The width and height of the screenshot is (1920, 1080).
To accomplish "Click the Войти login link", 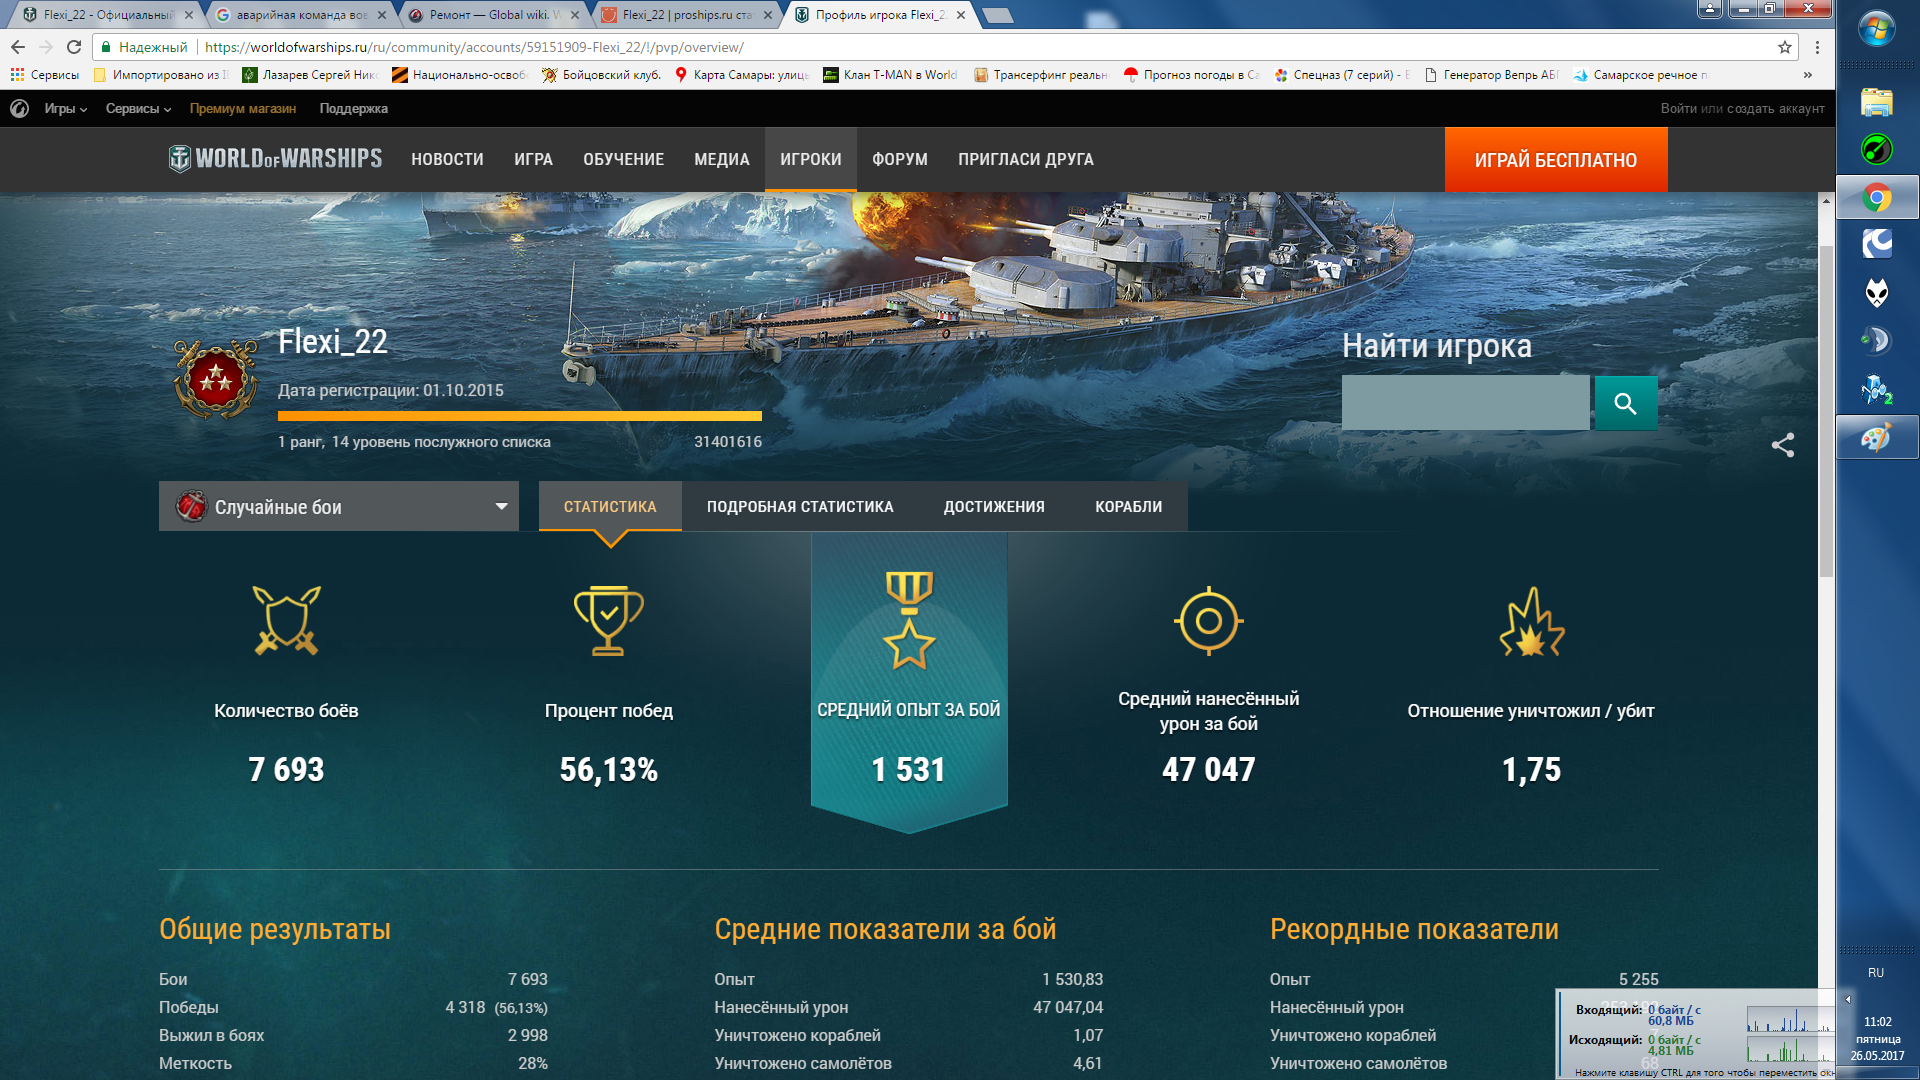I will coord(1678,108).
